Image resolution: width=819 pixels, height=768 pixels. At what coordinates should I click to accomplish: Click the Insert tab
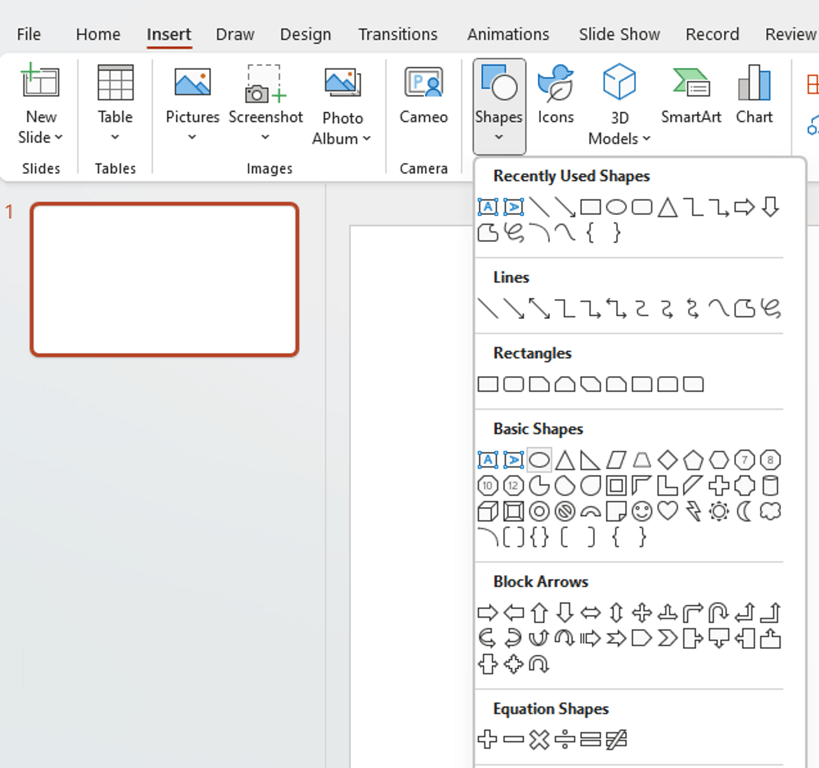coord(169,34)
